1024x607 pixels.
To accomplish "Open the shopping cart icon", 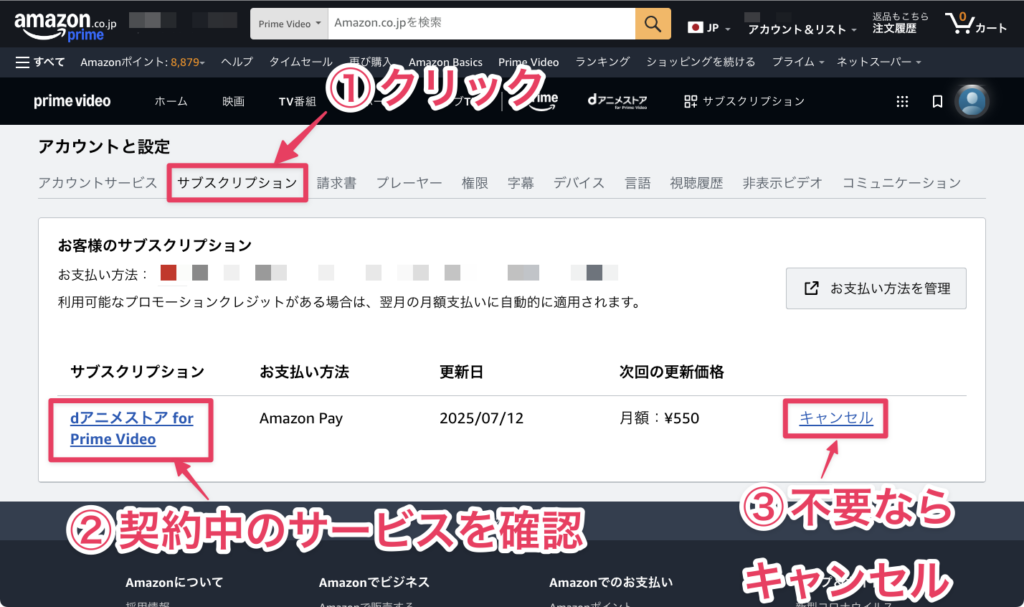I will click(975, 24).
